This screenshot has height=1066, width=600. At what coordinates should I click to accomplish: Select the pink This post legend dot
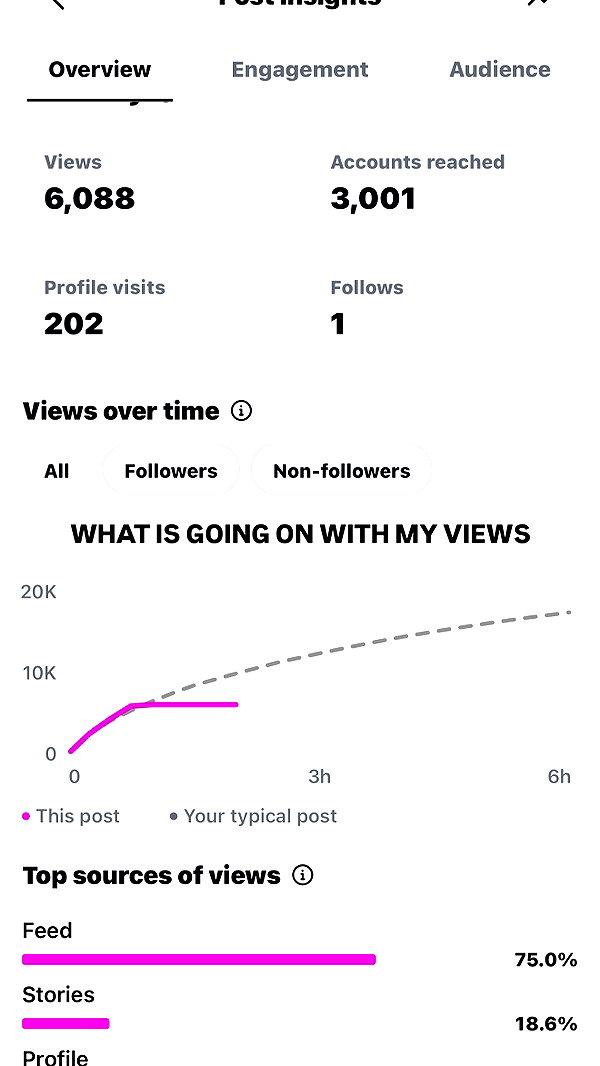click(26, 816)
